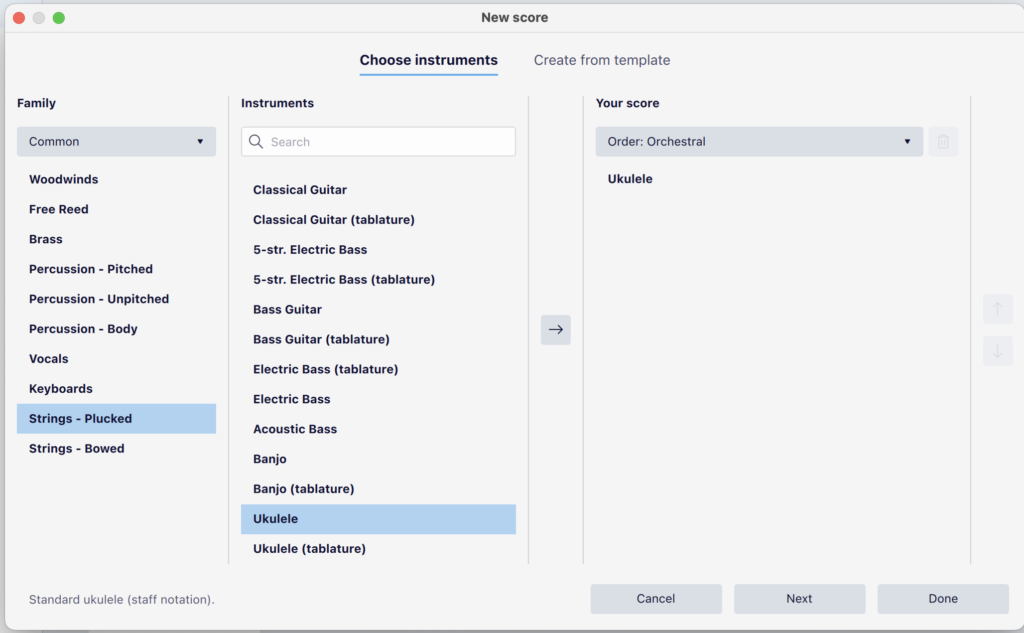Click the move instrument up arrow
The width and height of the screenshot is (1024, 633).
pos(997,309)
